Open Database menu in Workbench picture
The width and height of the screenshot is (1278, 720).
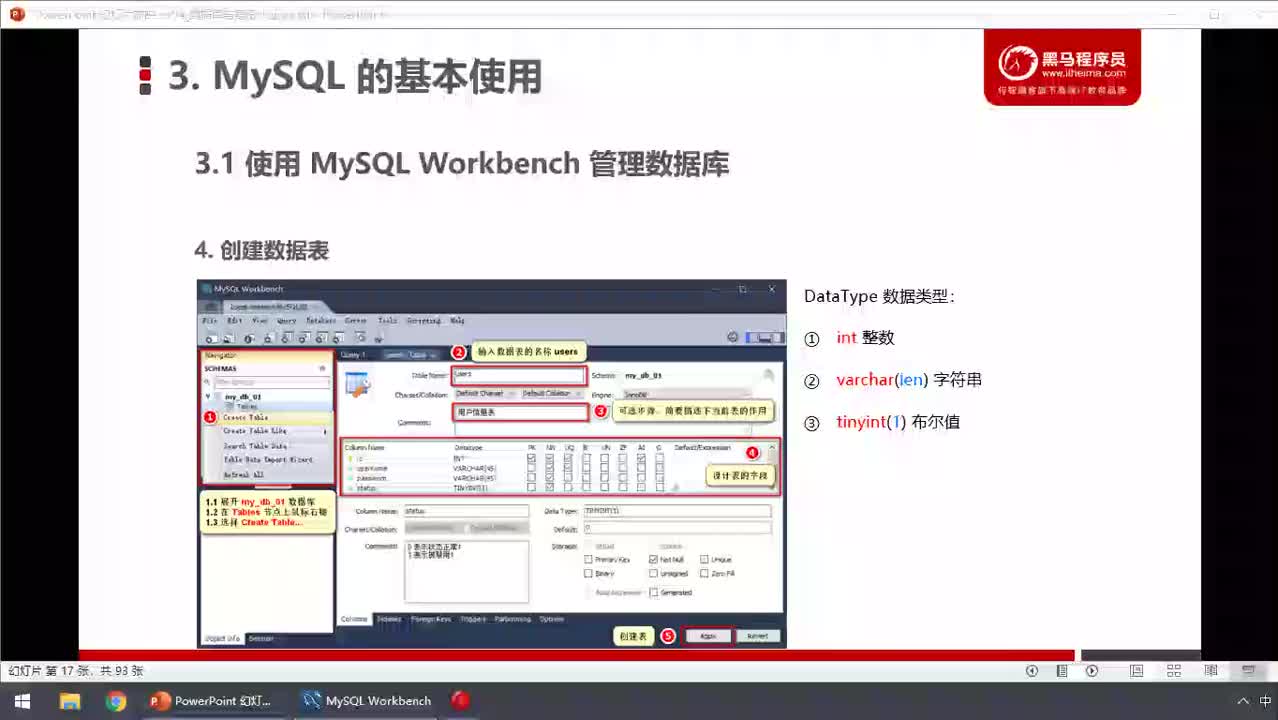(320, 321)
